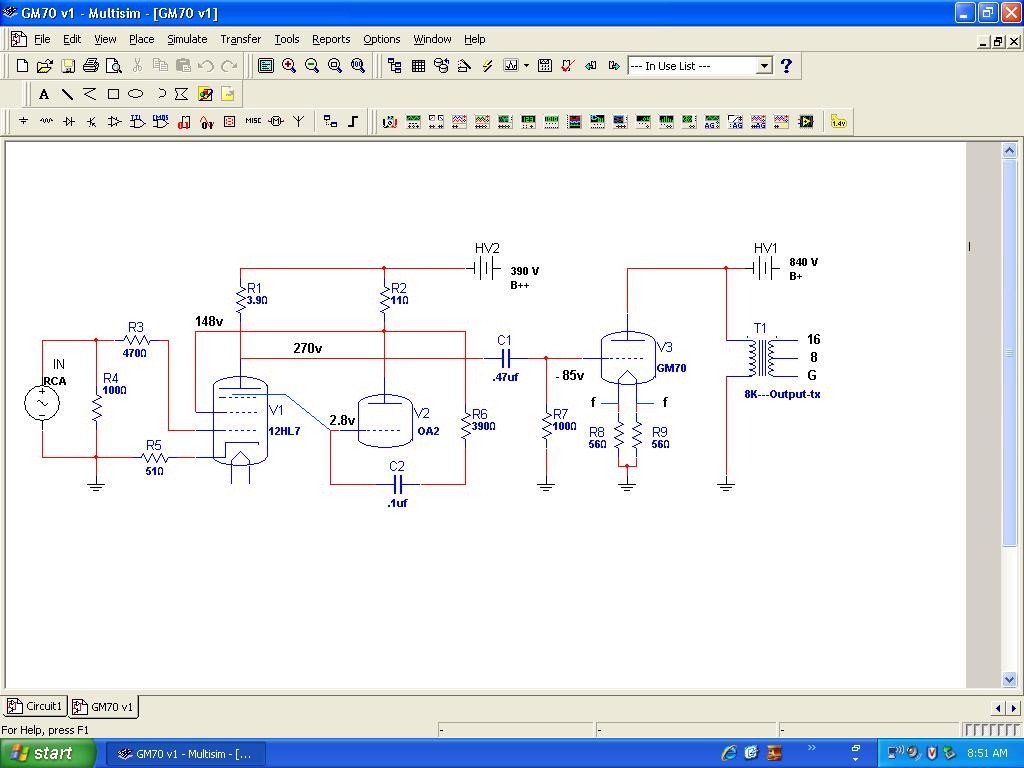Add the LabVIEW instrument at toolbar end

coord(806,121)
